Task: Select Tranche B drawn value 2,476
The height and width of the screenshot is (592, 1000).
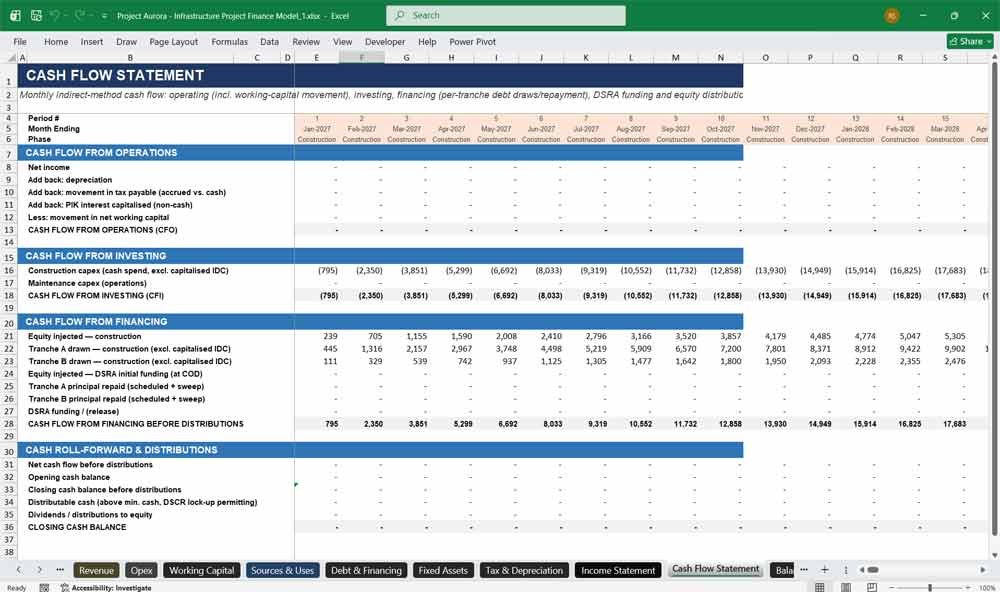Action: click(955, 361)
